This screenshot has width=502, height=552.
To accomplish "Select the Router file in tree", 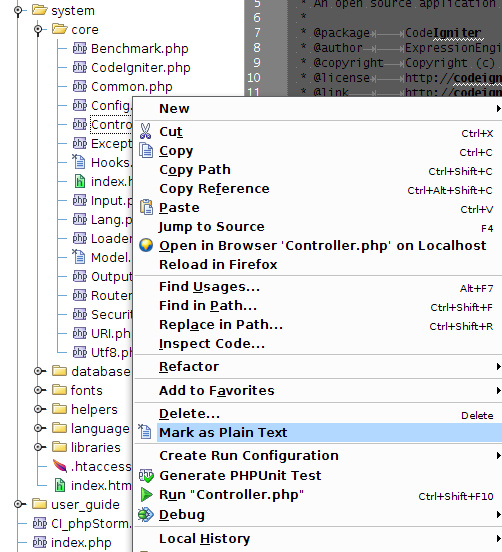I will (x=111, y=295).
